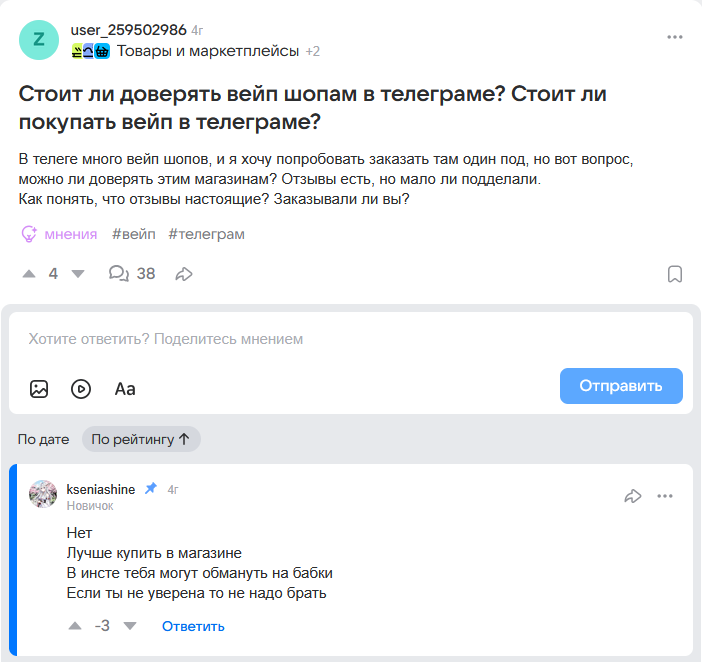Downvote the vape shop question

[78, 273]
